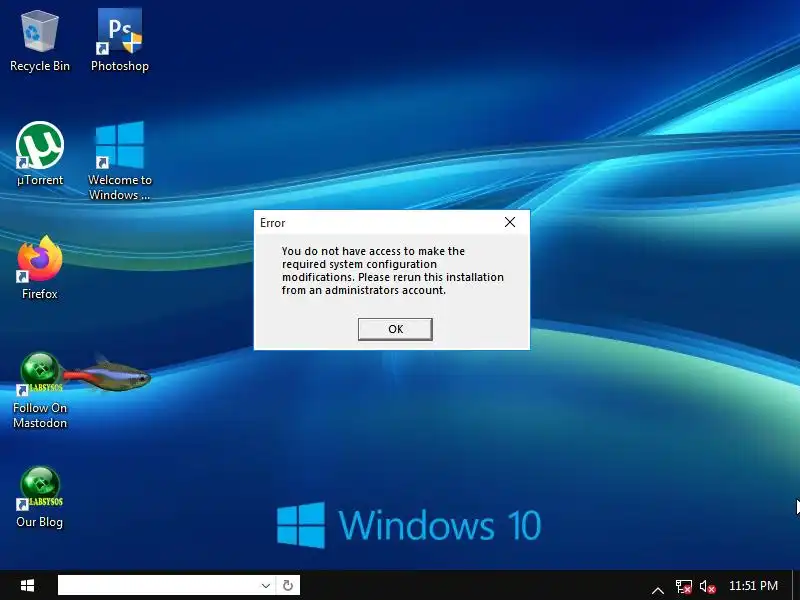Select the Photoshop desktop shortcut
The image size is (800, 600).
(x=119, y=42)
